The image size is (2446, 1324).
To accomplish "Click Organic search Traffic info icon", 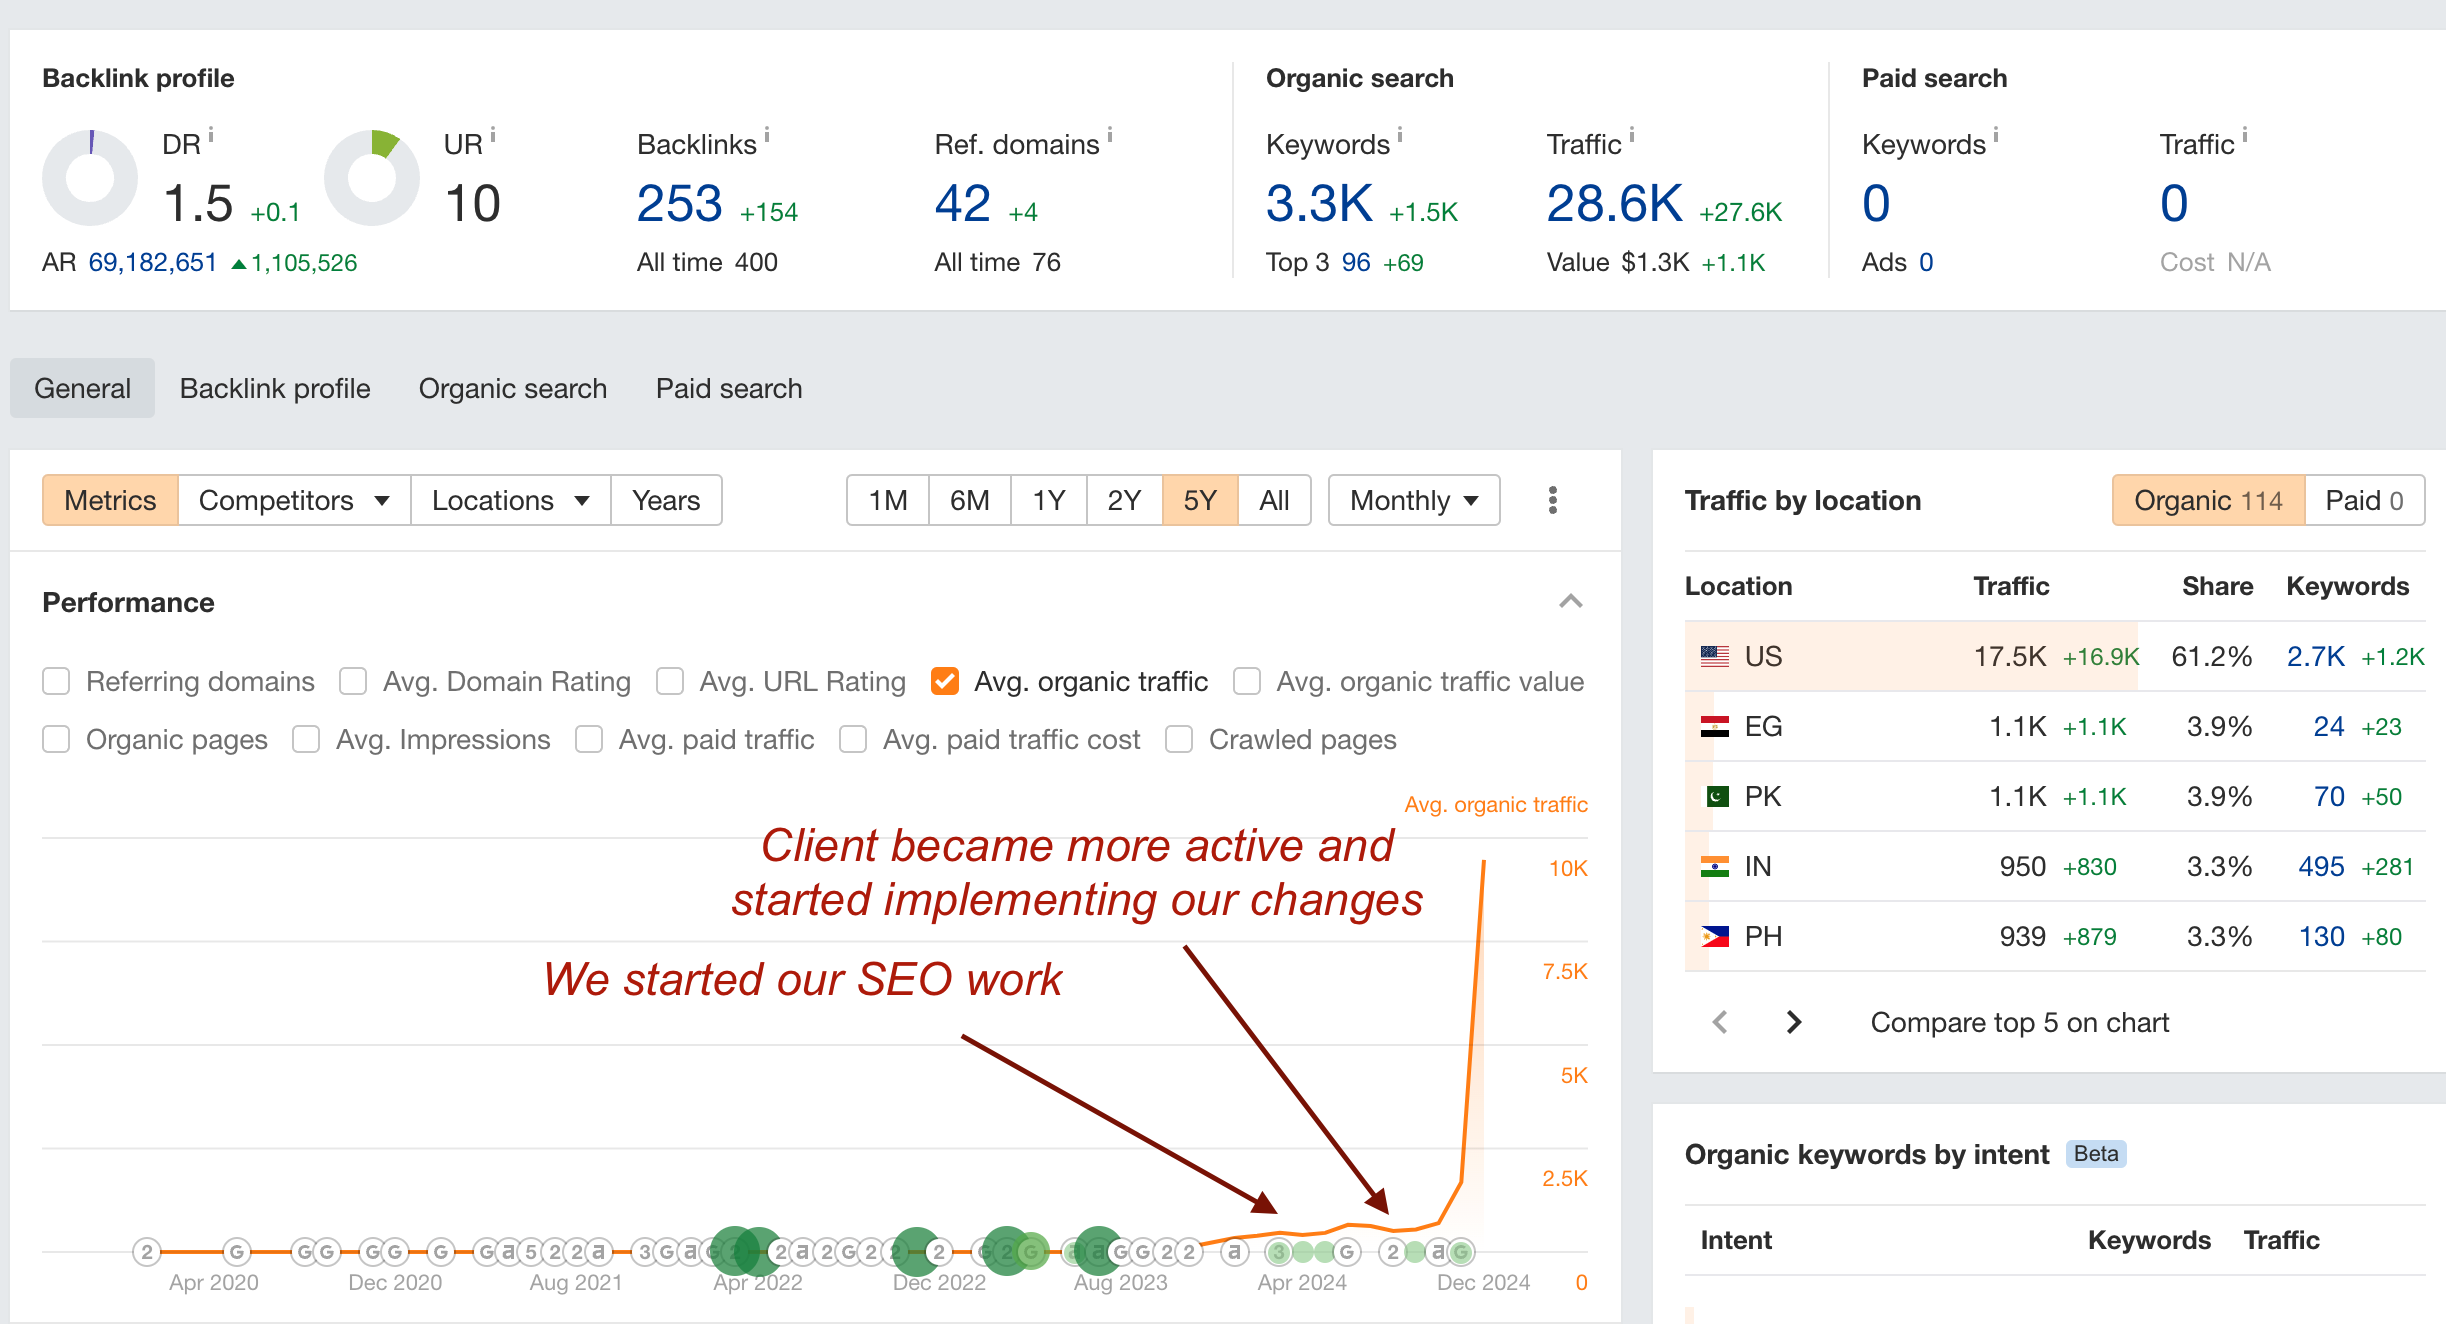I will (1632, 135).
